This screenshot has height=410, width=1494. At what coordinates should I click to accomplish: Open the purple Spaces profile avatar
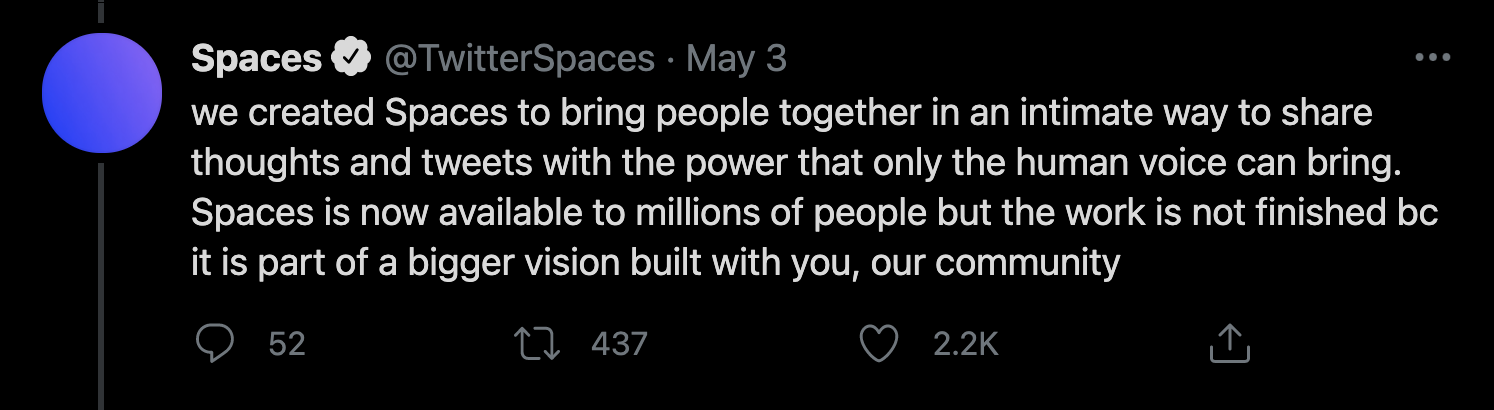coord(102,93)
